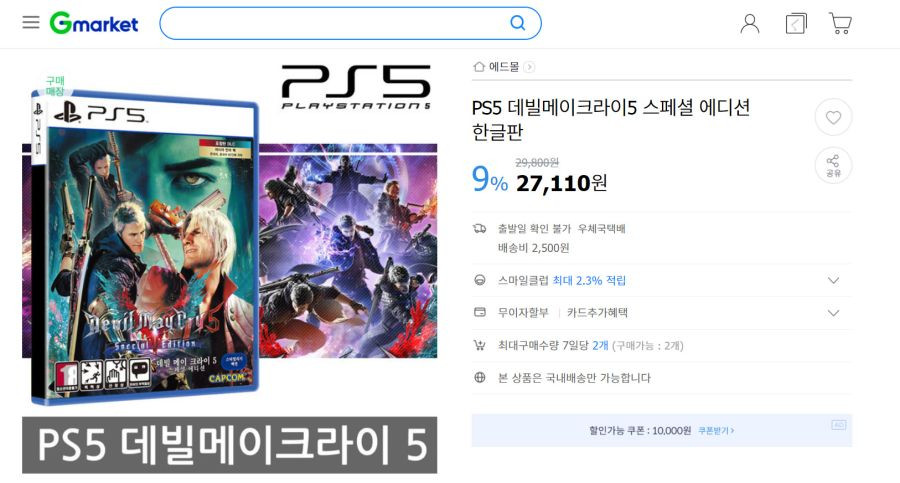
Task: Click the 쿠폰받기 coupon link
Action: click(716, 430)
